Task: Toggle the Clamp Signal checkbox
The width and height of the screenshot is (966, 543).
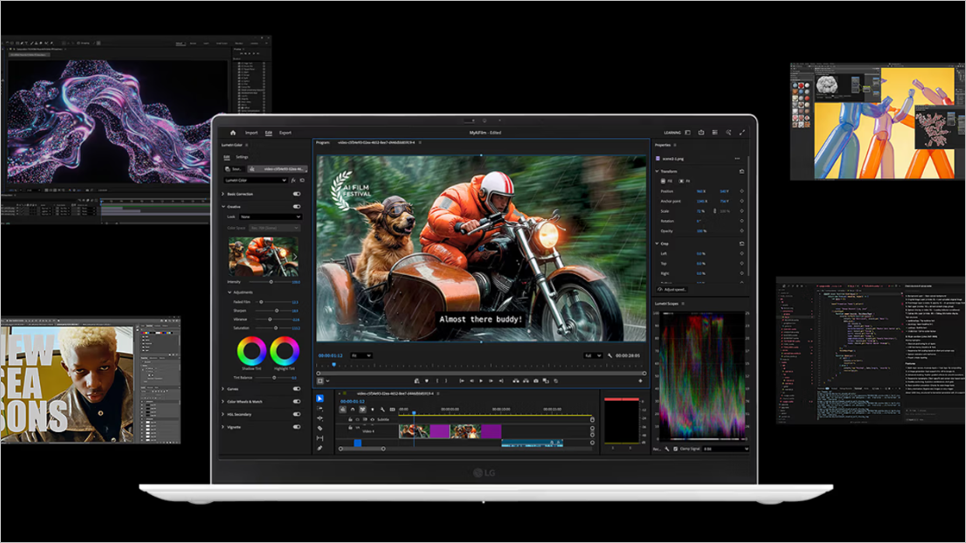Action: point(675,449)
